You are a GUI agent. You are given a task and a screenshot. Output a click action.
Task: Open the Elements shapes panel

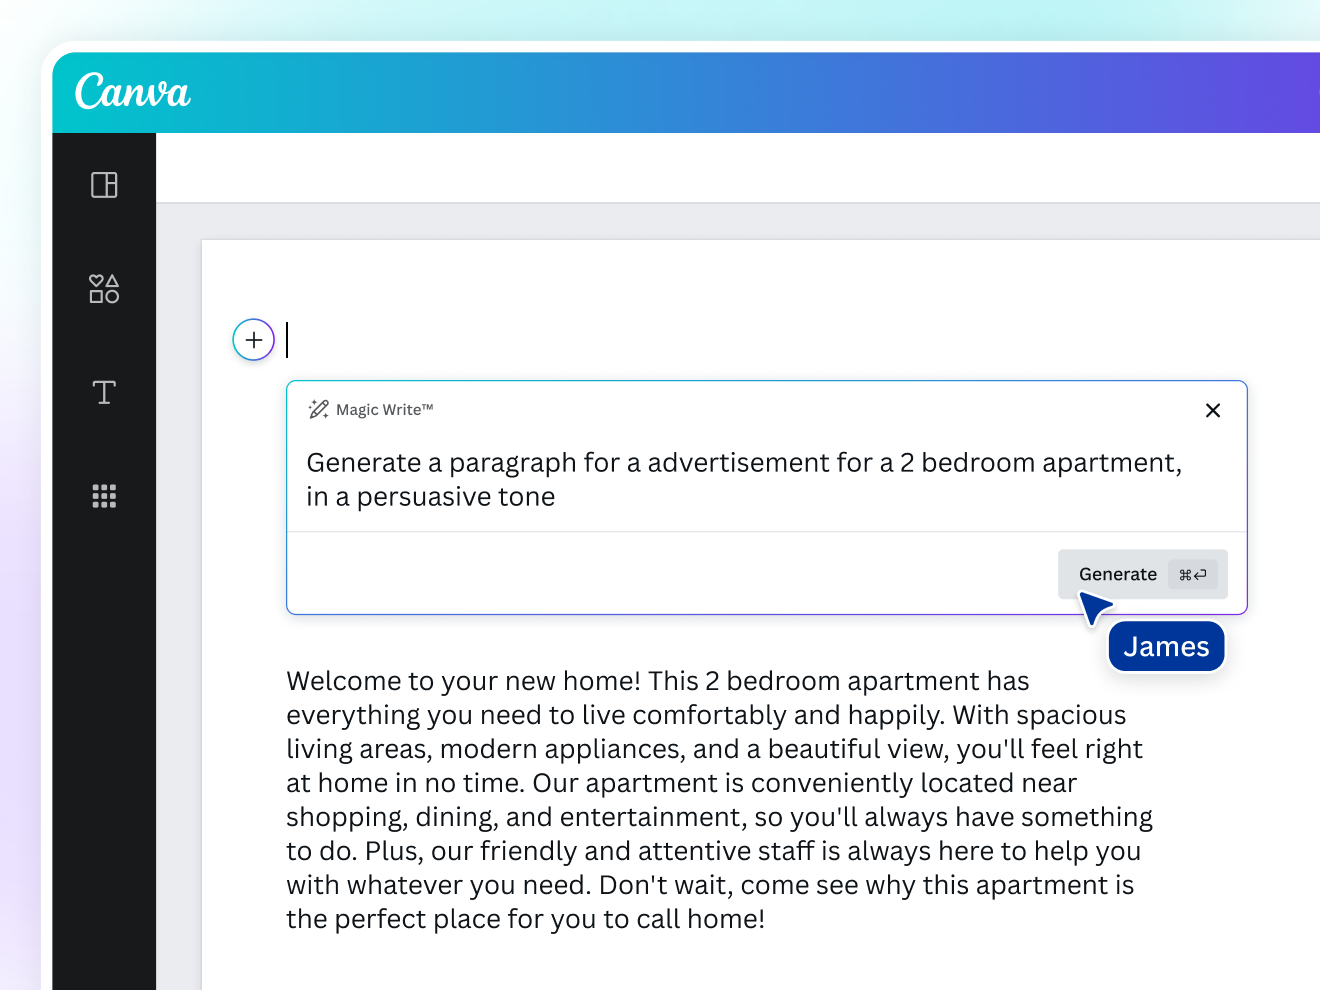pos(104,289)
